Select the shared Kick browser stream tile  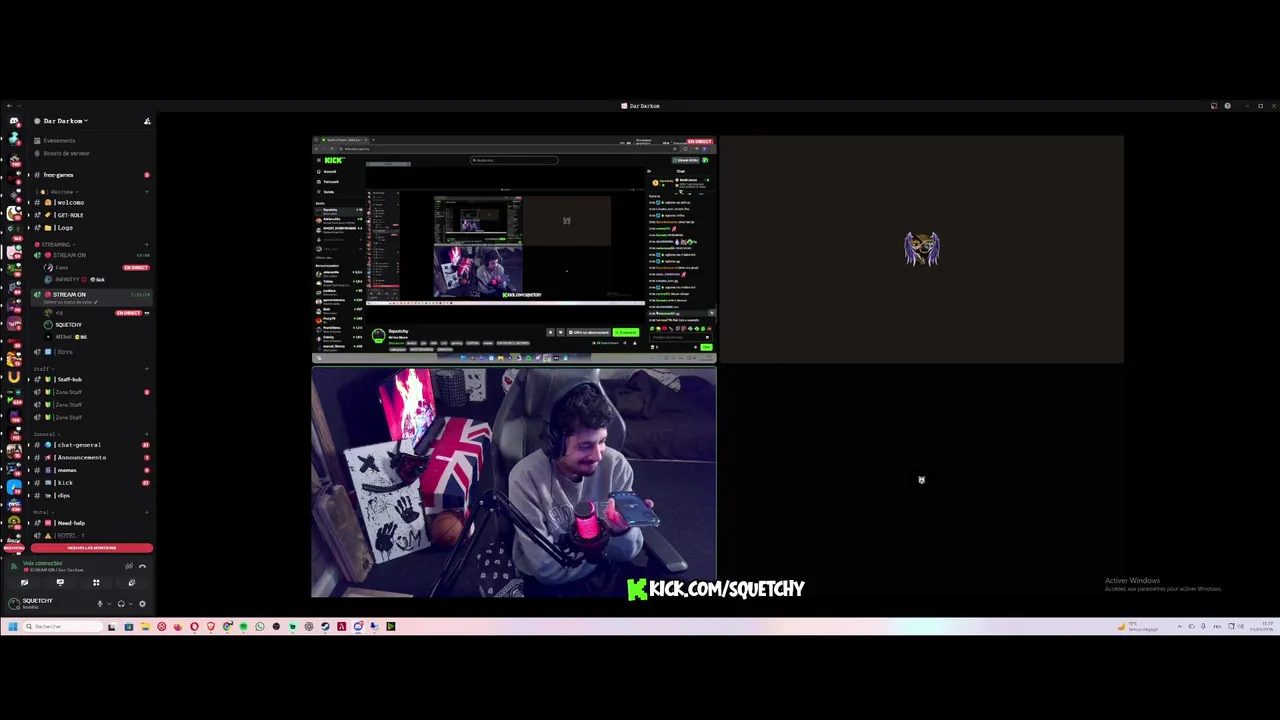(514, 249)
